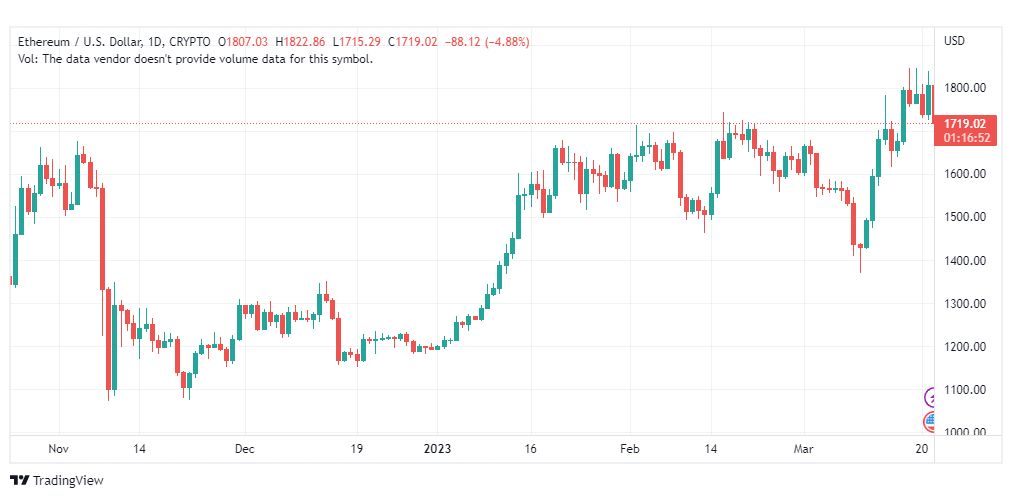Open the USD currency label
Viewport: 1012px width, 498px height.
tap(955, 41)
